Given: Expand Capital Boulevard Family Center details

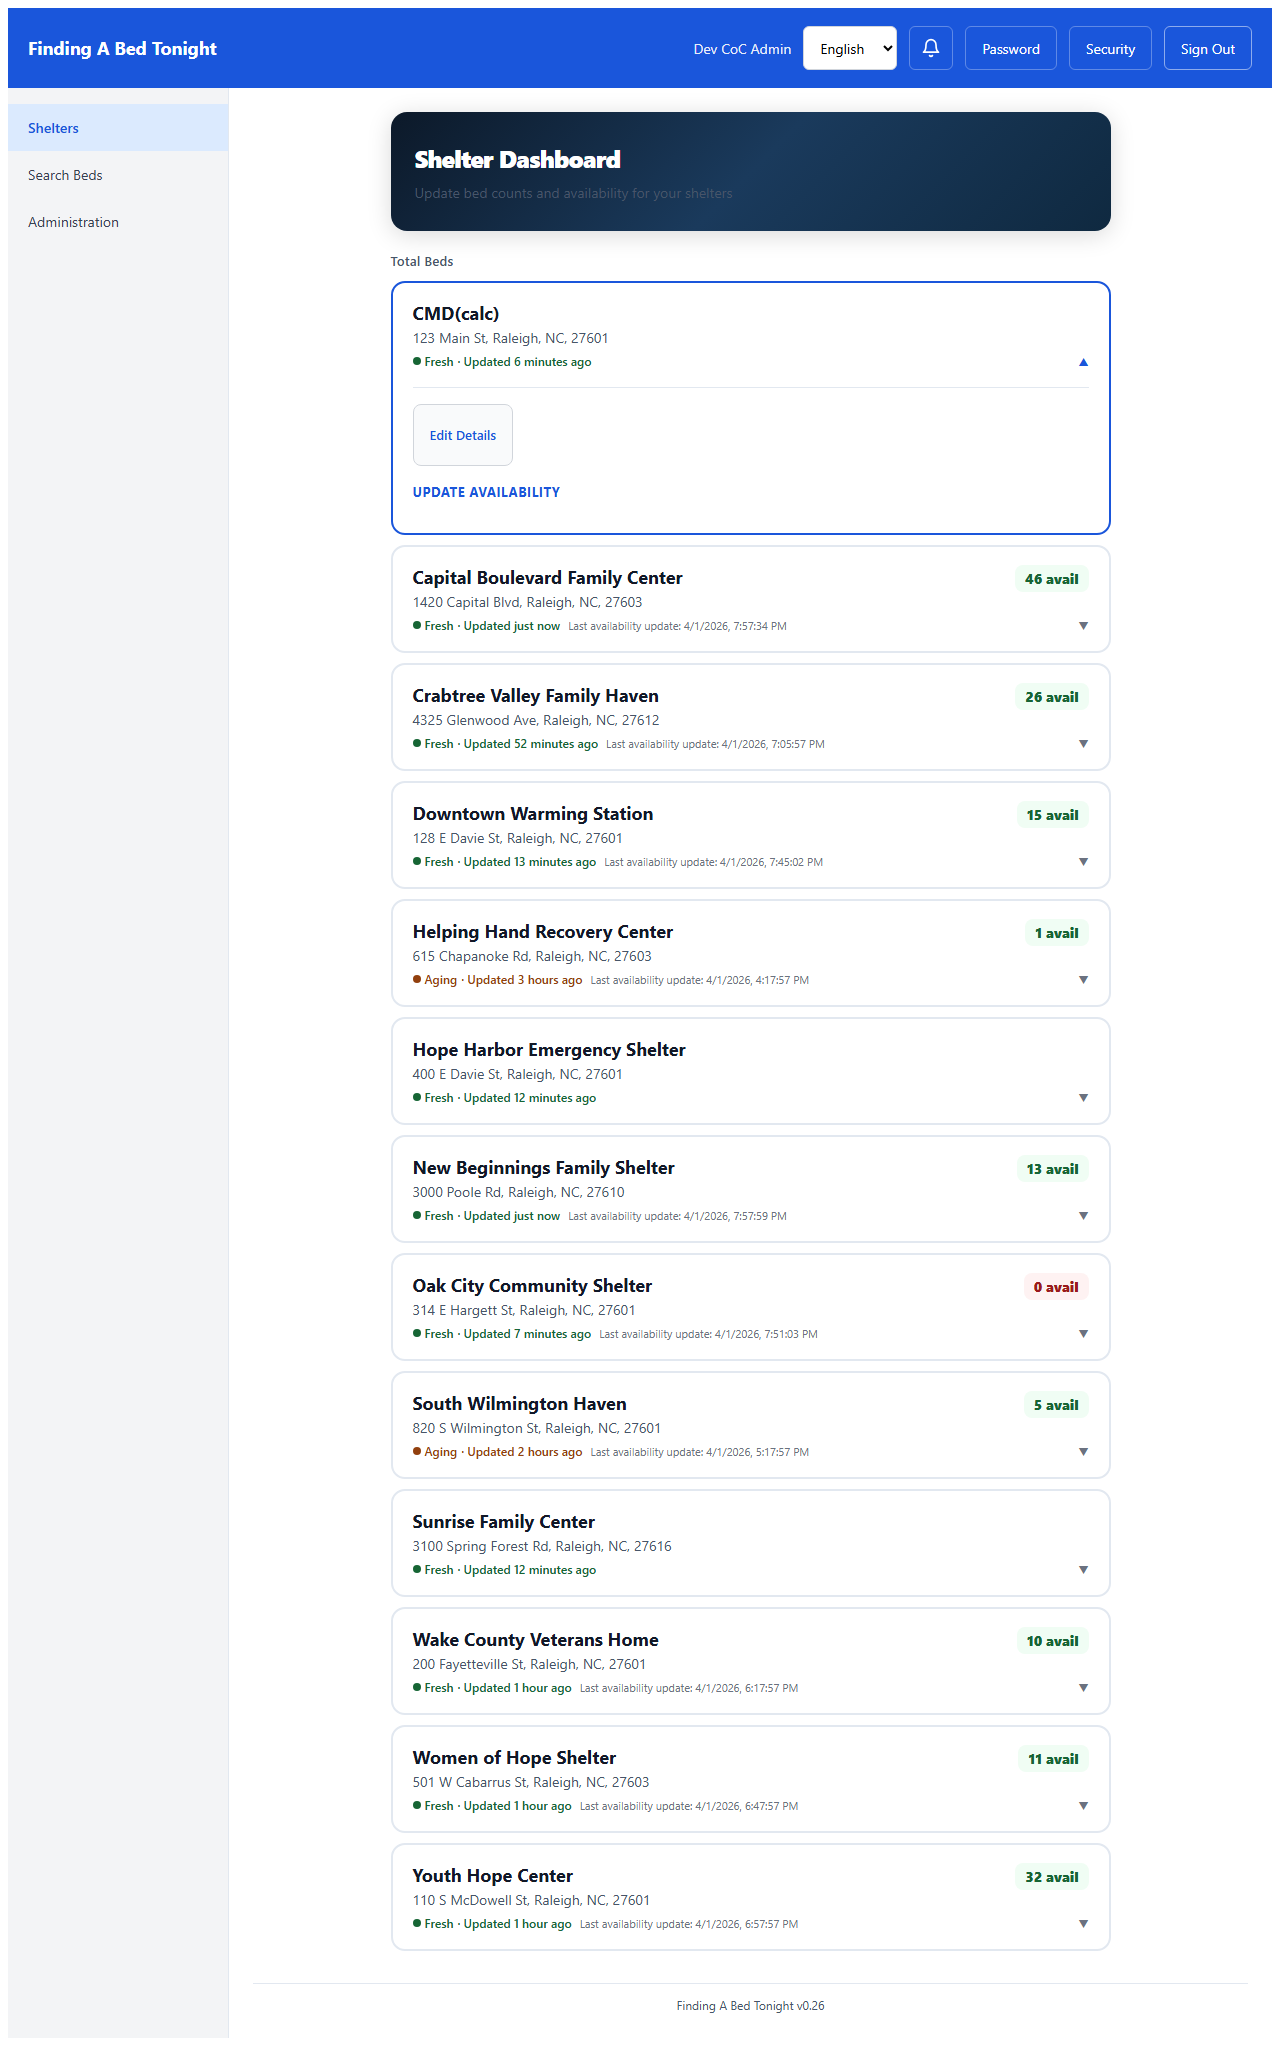Looking at the screenshot, I should [x=1083, y=626].
